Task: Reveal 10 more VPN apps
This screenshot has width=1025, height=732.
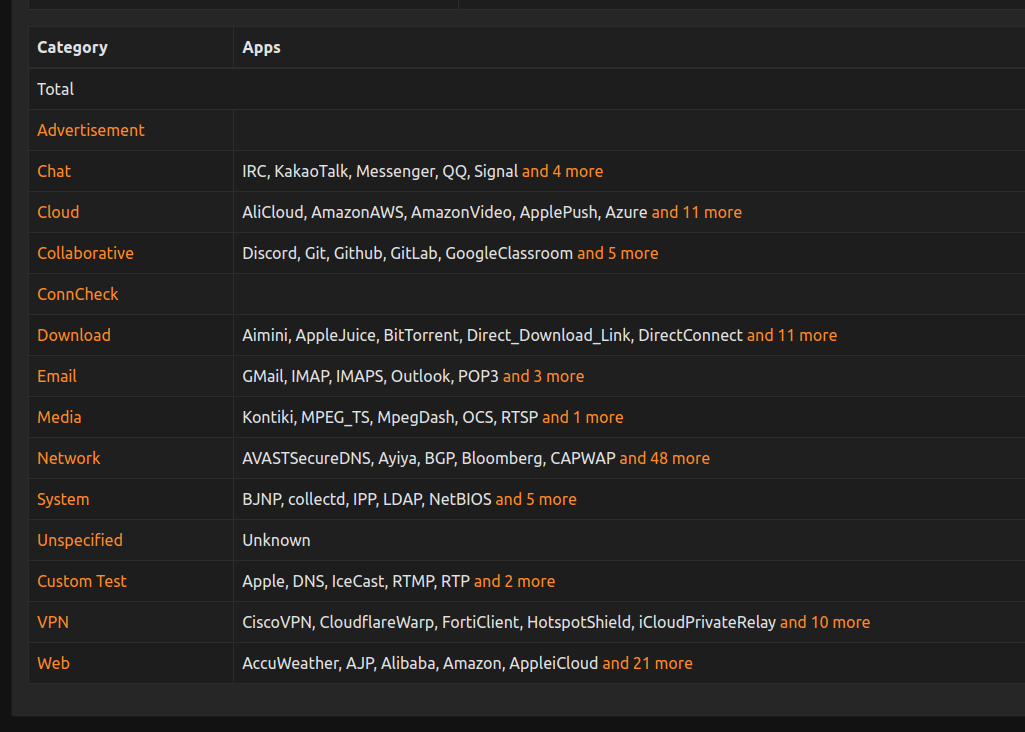Action: point(825,622)
